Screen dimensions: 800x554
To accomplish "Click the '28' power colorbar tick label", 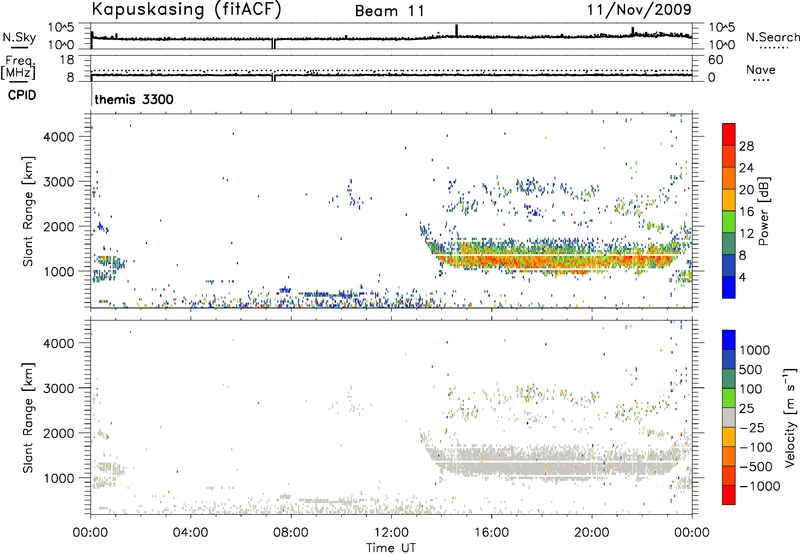I will point(746,146).
